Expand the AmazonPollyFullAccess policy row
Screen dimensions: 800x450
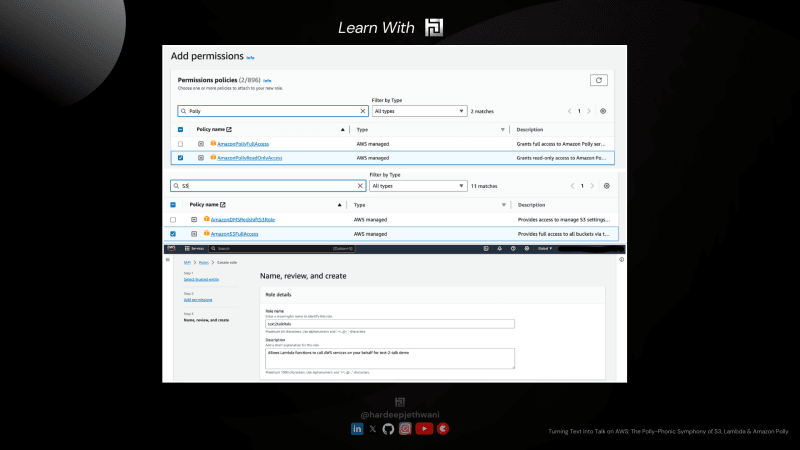201,144
